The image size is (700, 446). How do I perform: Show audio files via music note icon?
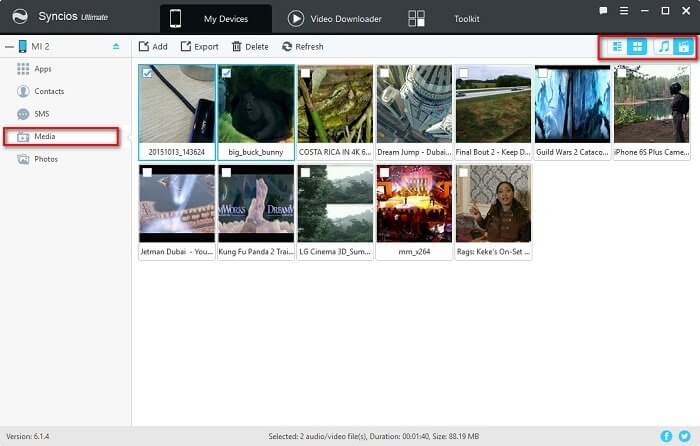tap(664, 46)
